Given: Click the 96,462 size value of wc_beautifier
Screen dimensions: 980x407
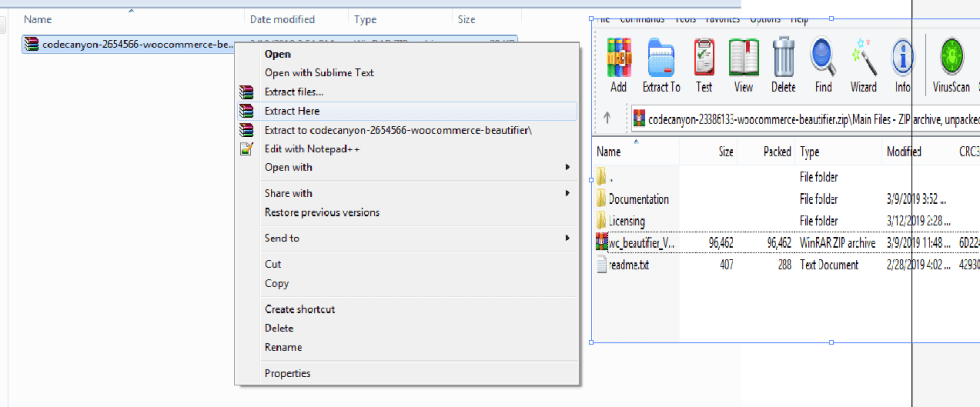Looking at the screenshot, I should pos(721,243).
